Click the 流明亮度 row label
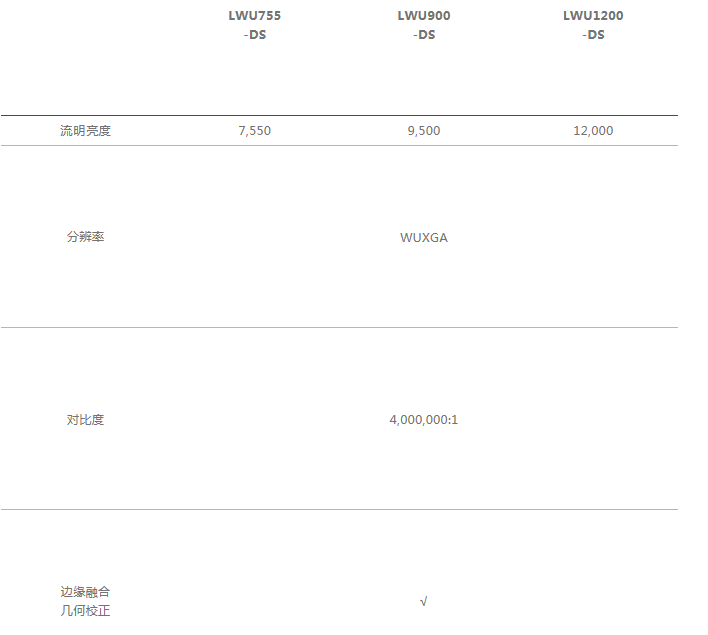Screen dimensions: 708x635 85,131
